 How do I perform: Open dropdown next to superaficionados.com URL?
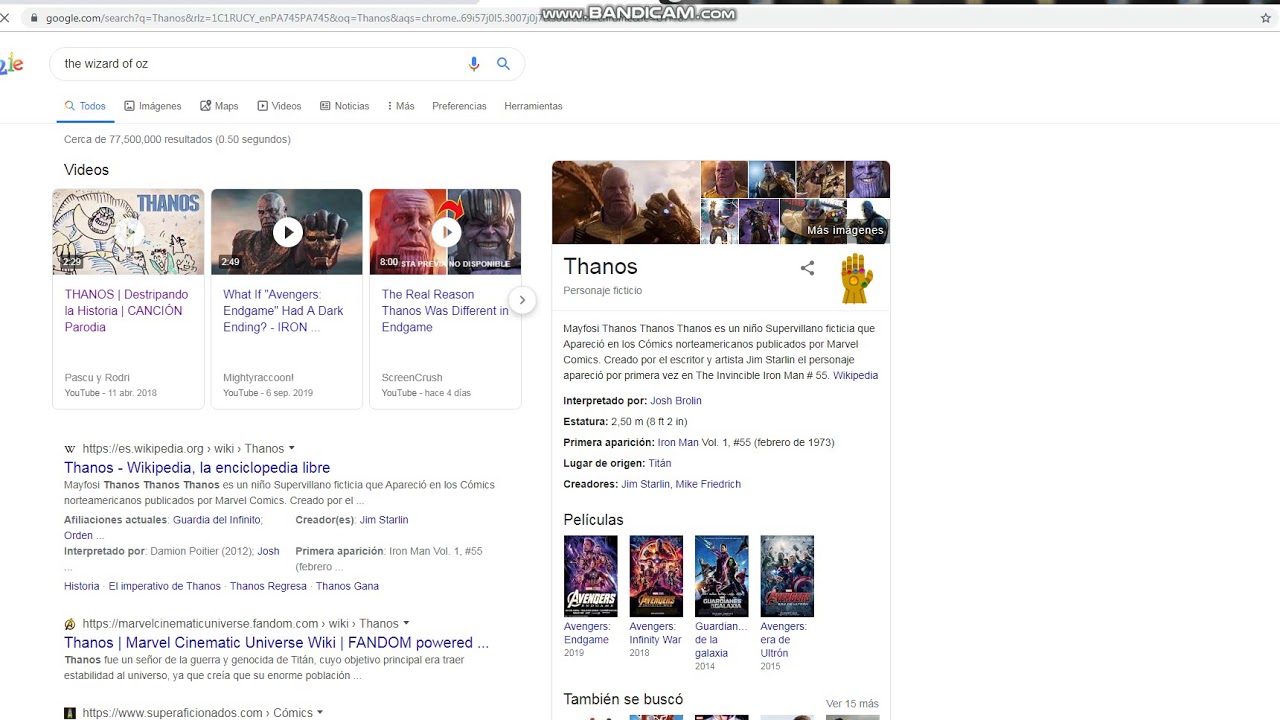click(x=320, y=713)
